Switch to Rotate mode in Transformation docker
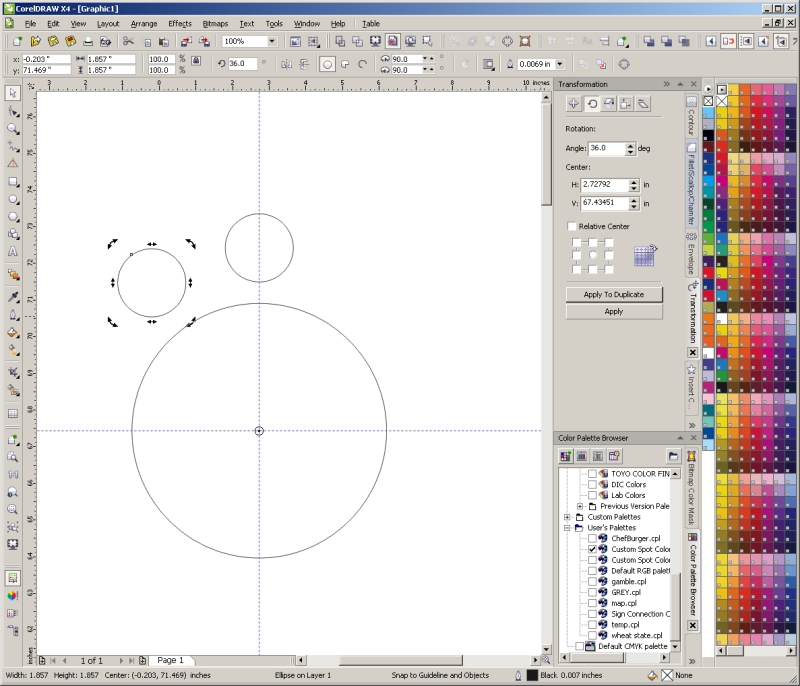This screenshot has height=686, width=800. (x=592, y=104)
